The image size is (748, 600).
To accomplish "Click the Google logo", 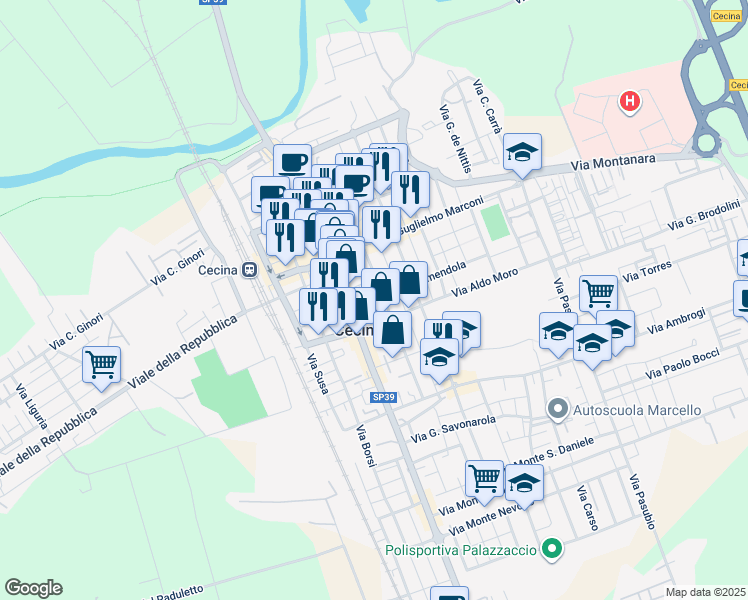I will coord(33,588).
